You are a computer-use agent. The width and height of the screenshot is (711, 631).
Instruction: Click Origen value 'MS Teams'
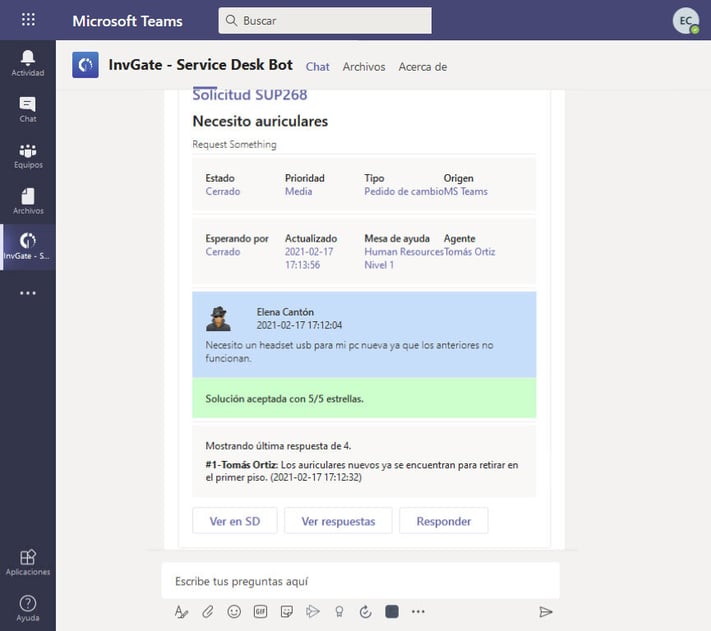click(466, 191)
